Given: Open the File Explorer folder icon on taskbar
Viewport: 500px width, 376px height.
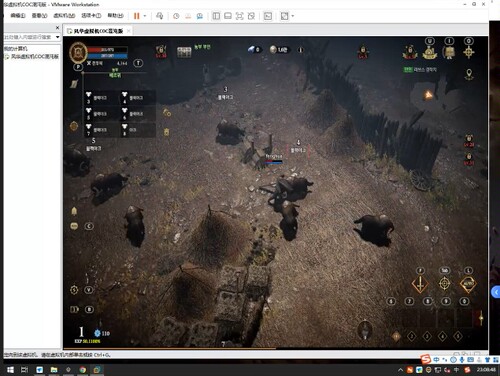Looking at the screenshot, I should click(x=54, y=370).
